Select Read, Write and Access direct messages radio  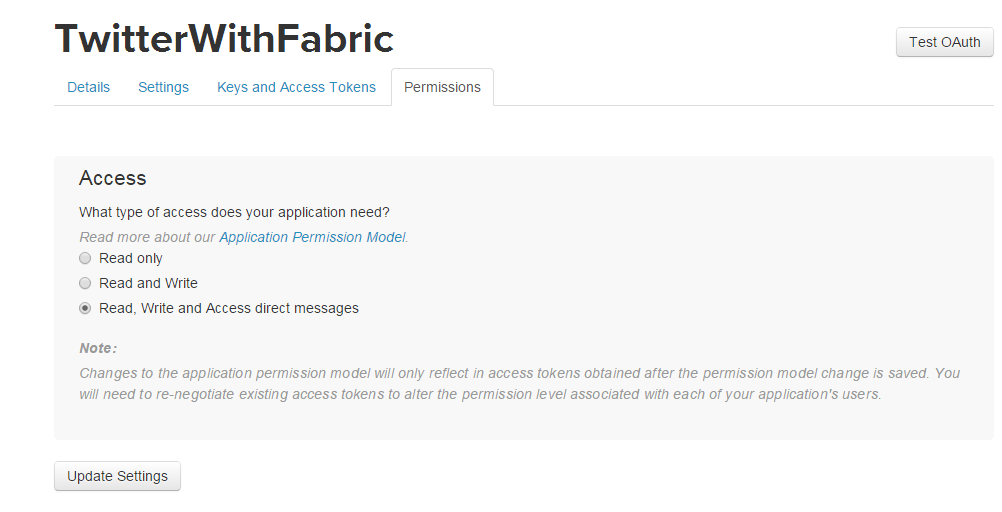[85, 308]
